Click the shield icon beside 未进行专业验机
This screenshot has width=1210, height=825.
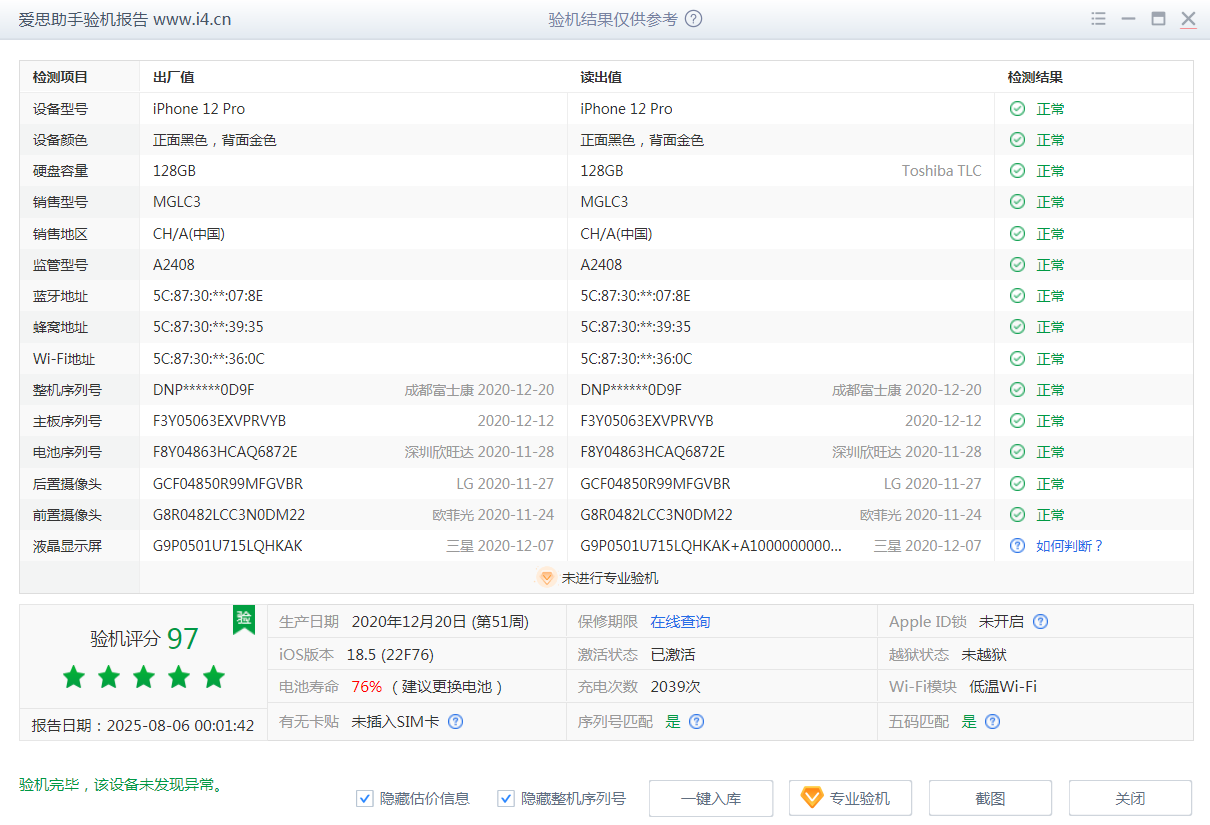tap(546, 578)
